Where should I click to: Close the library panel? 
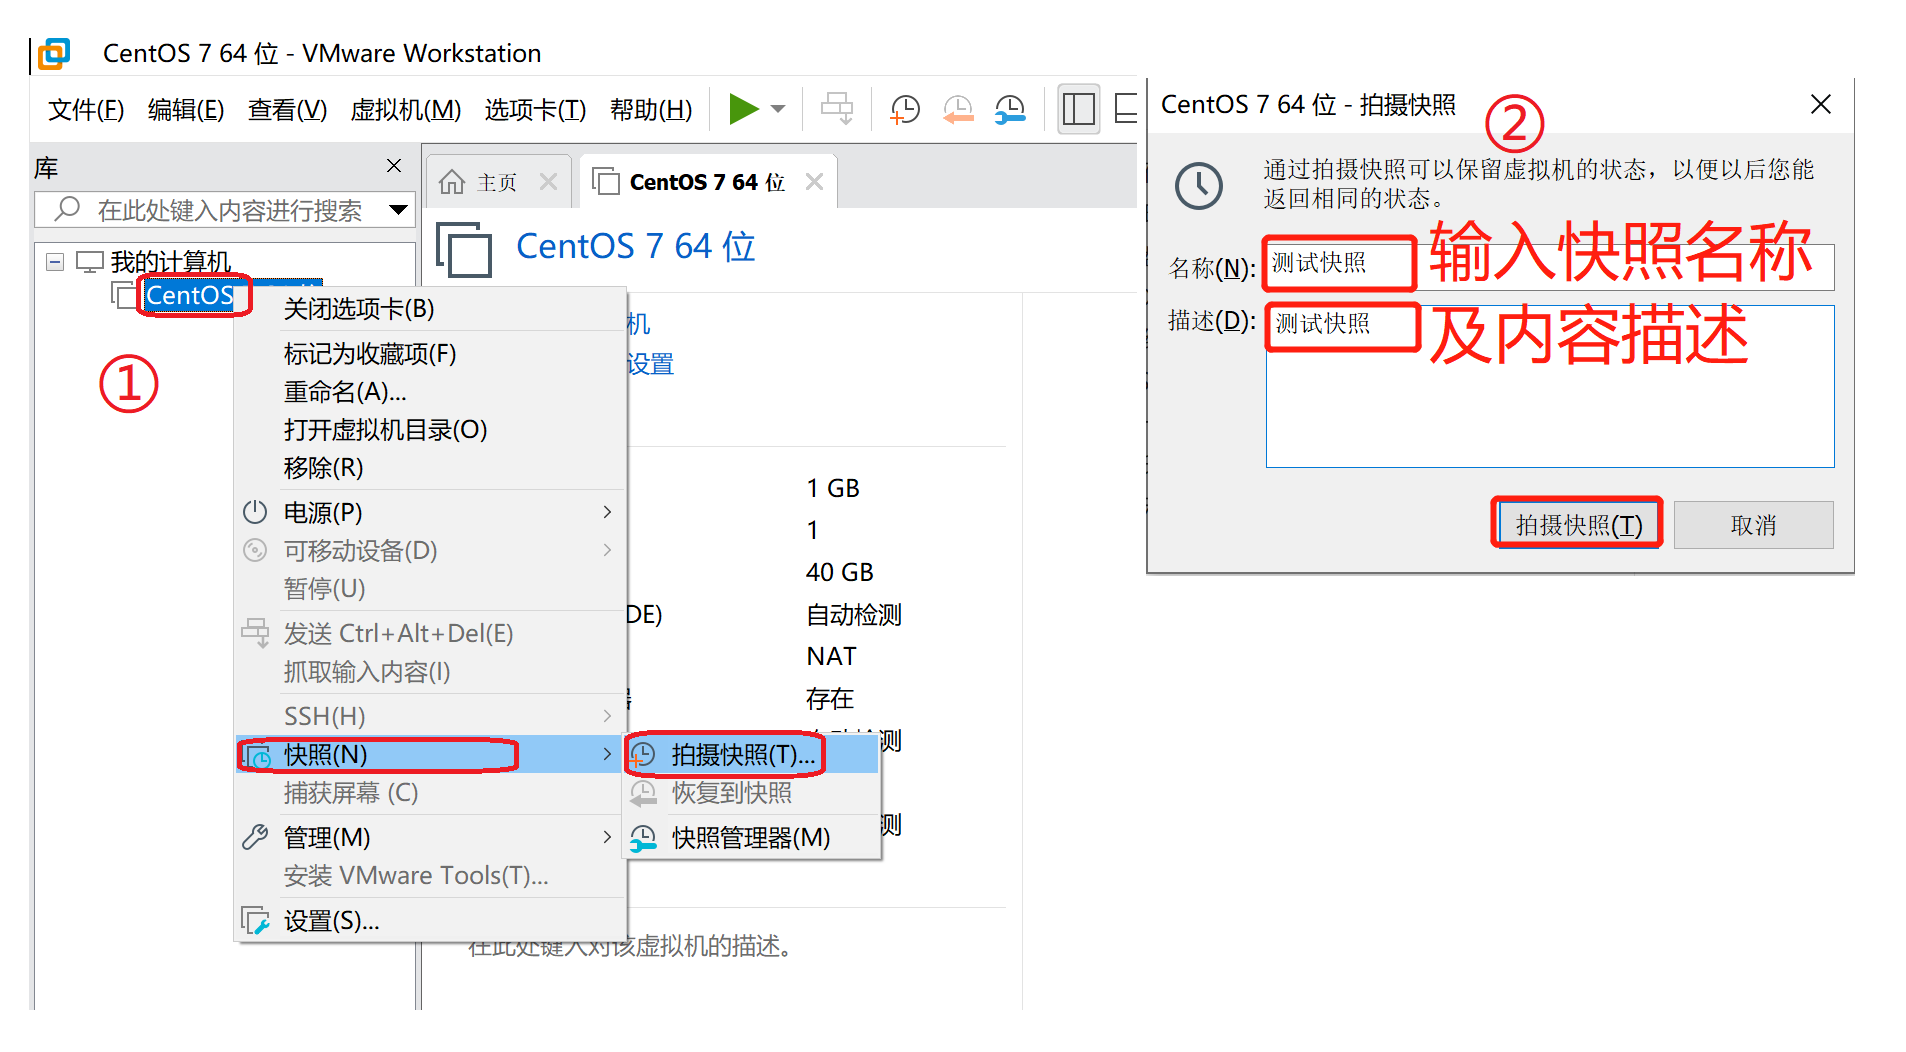coord(394,166)
